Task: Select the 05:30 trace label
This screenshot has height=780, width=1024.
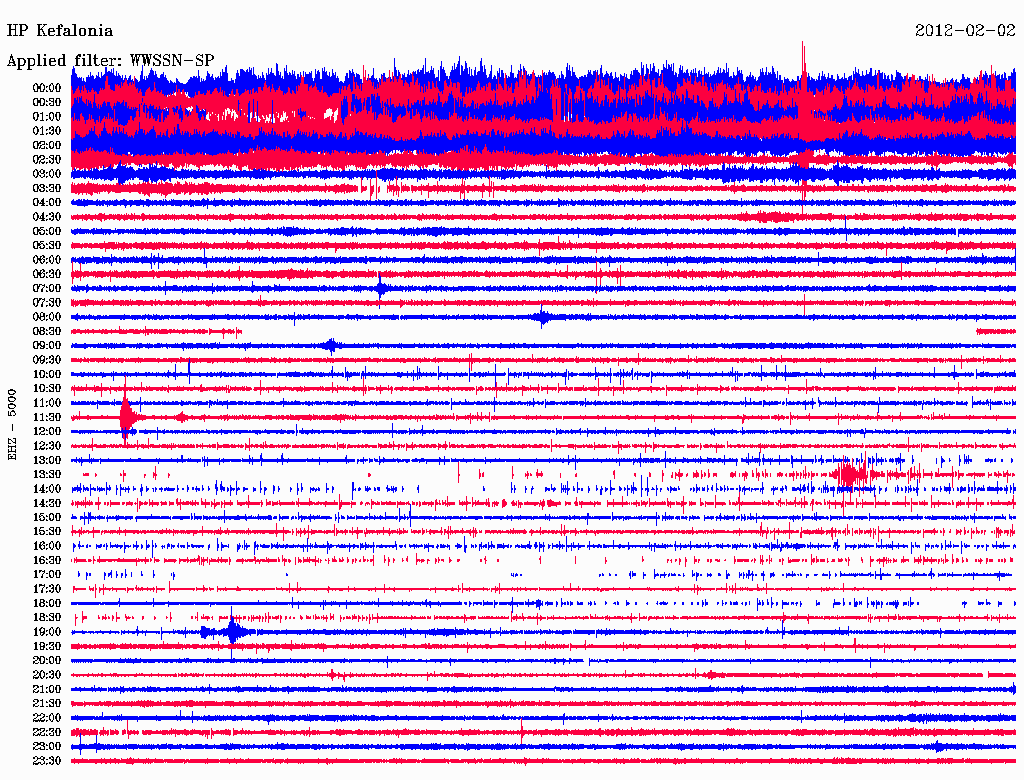Action: (x=46, y=245)
